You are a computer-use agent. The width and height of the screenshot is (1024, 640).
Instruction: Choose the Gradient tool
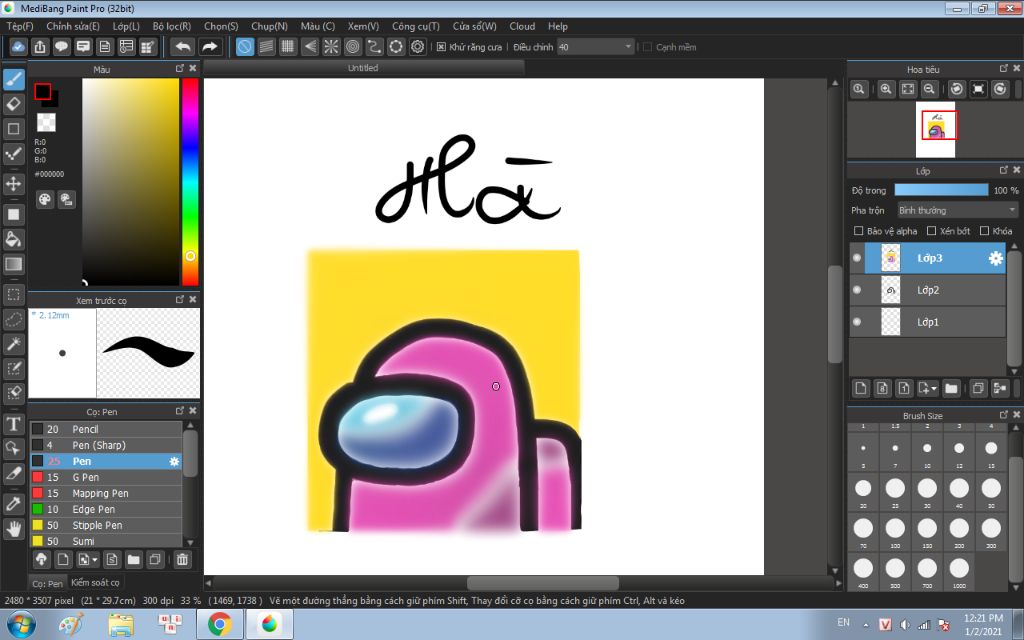click(x=14, y=264)
